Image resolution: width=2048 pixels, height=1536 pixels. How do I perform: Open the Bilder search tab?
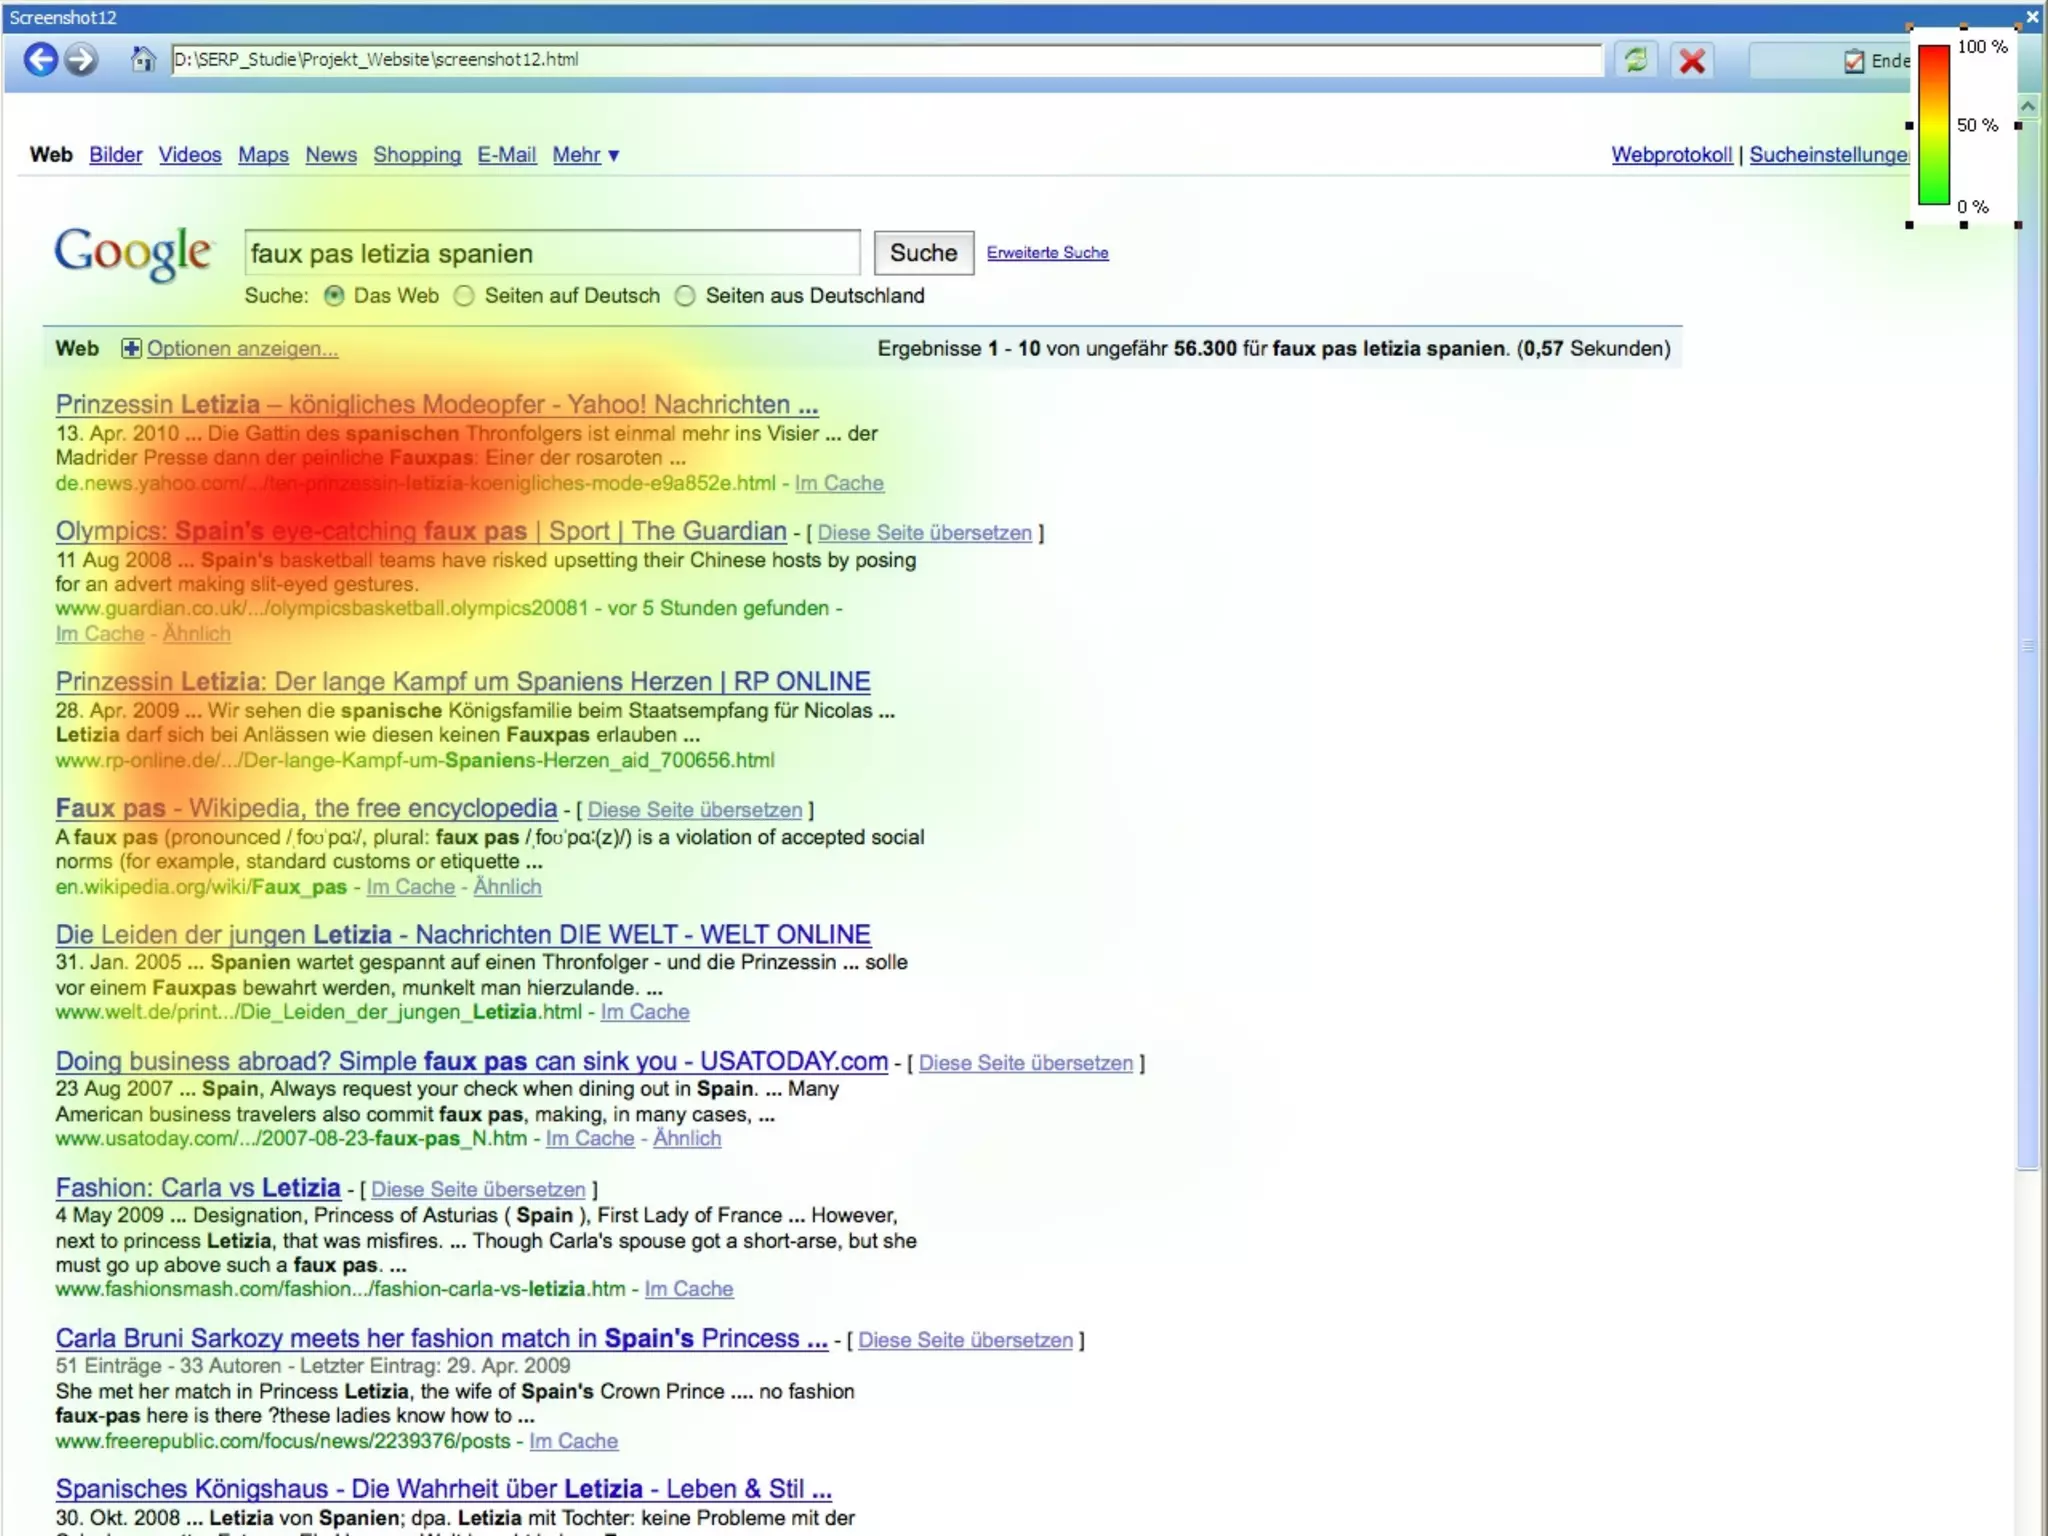(x=115, y=155)
